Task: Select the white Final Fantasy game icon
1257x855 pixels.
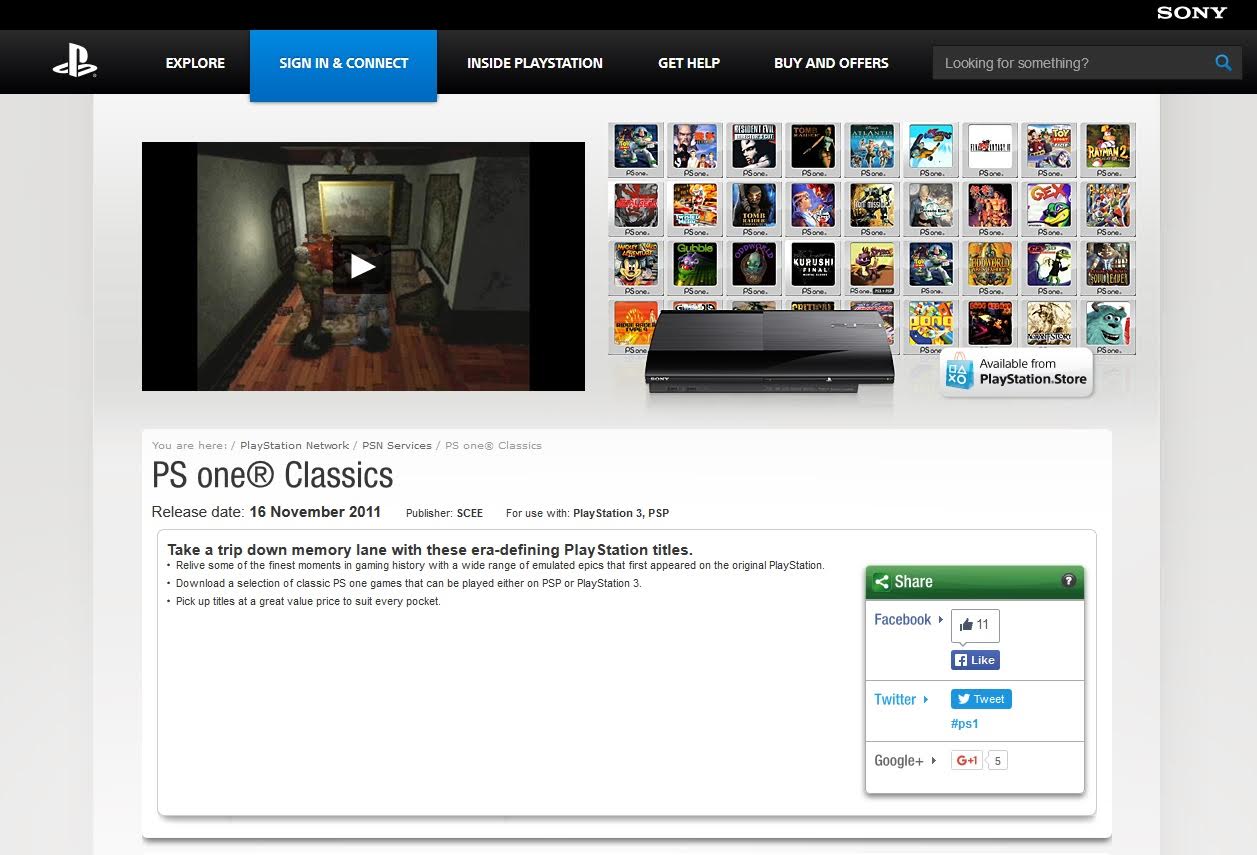Action: pos(990,149)
